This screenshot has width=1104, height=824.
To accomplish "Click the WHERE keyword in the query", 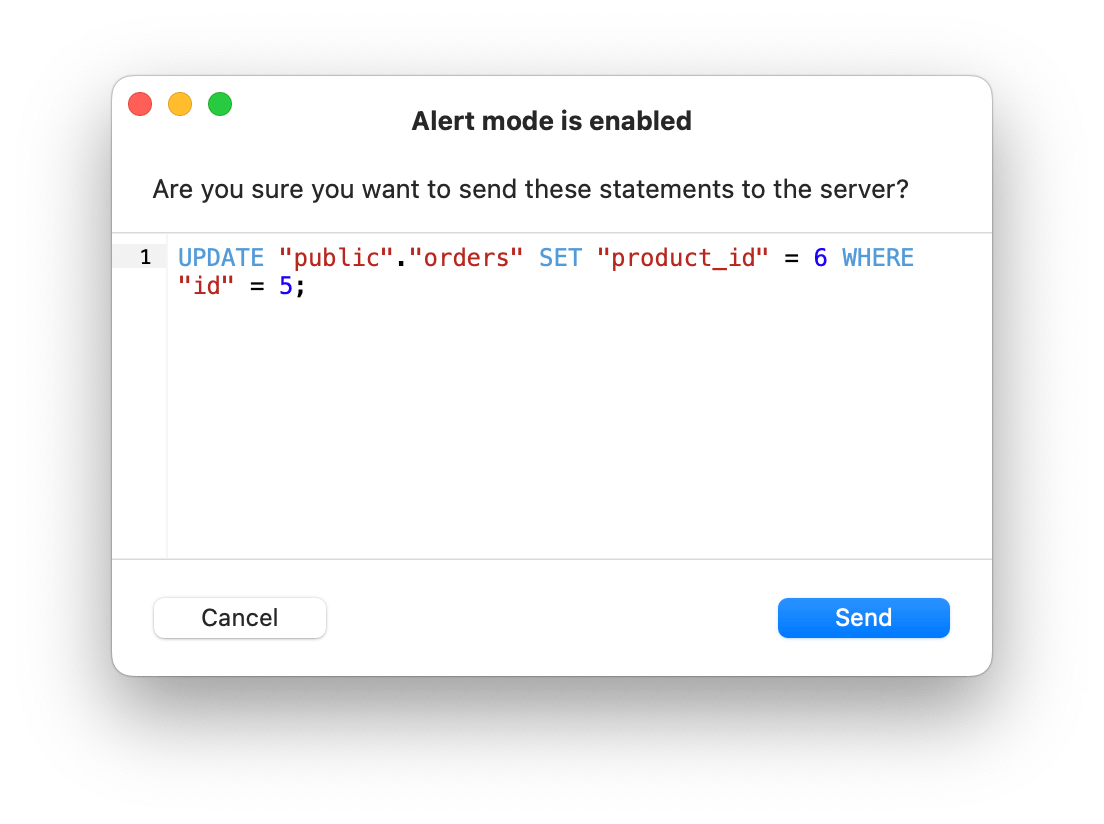I will point(878,257).
